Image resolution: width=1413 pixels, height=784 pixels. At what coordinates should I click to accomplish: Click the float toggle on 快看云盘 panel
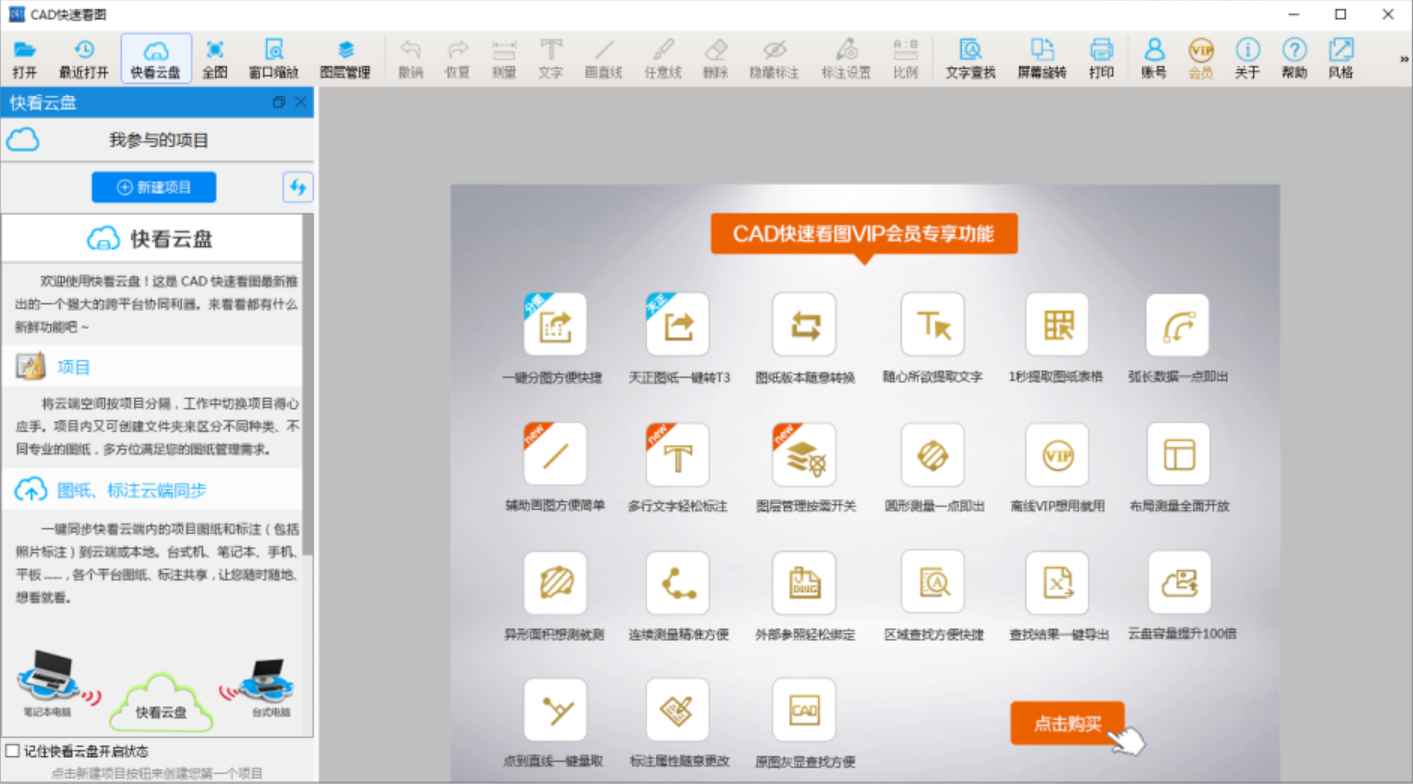point(280,102)
